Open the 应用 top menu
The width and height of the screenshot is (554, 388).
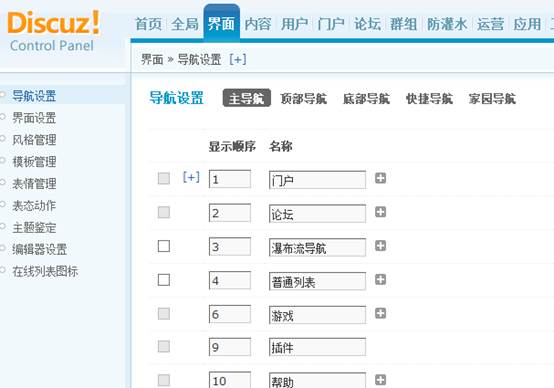pos(527,24)
